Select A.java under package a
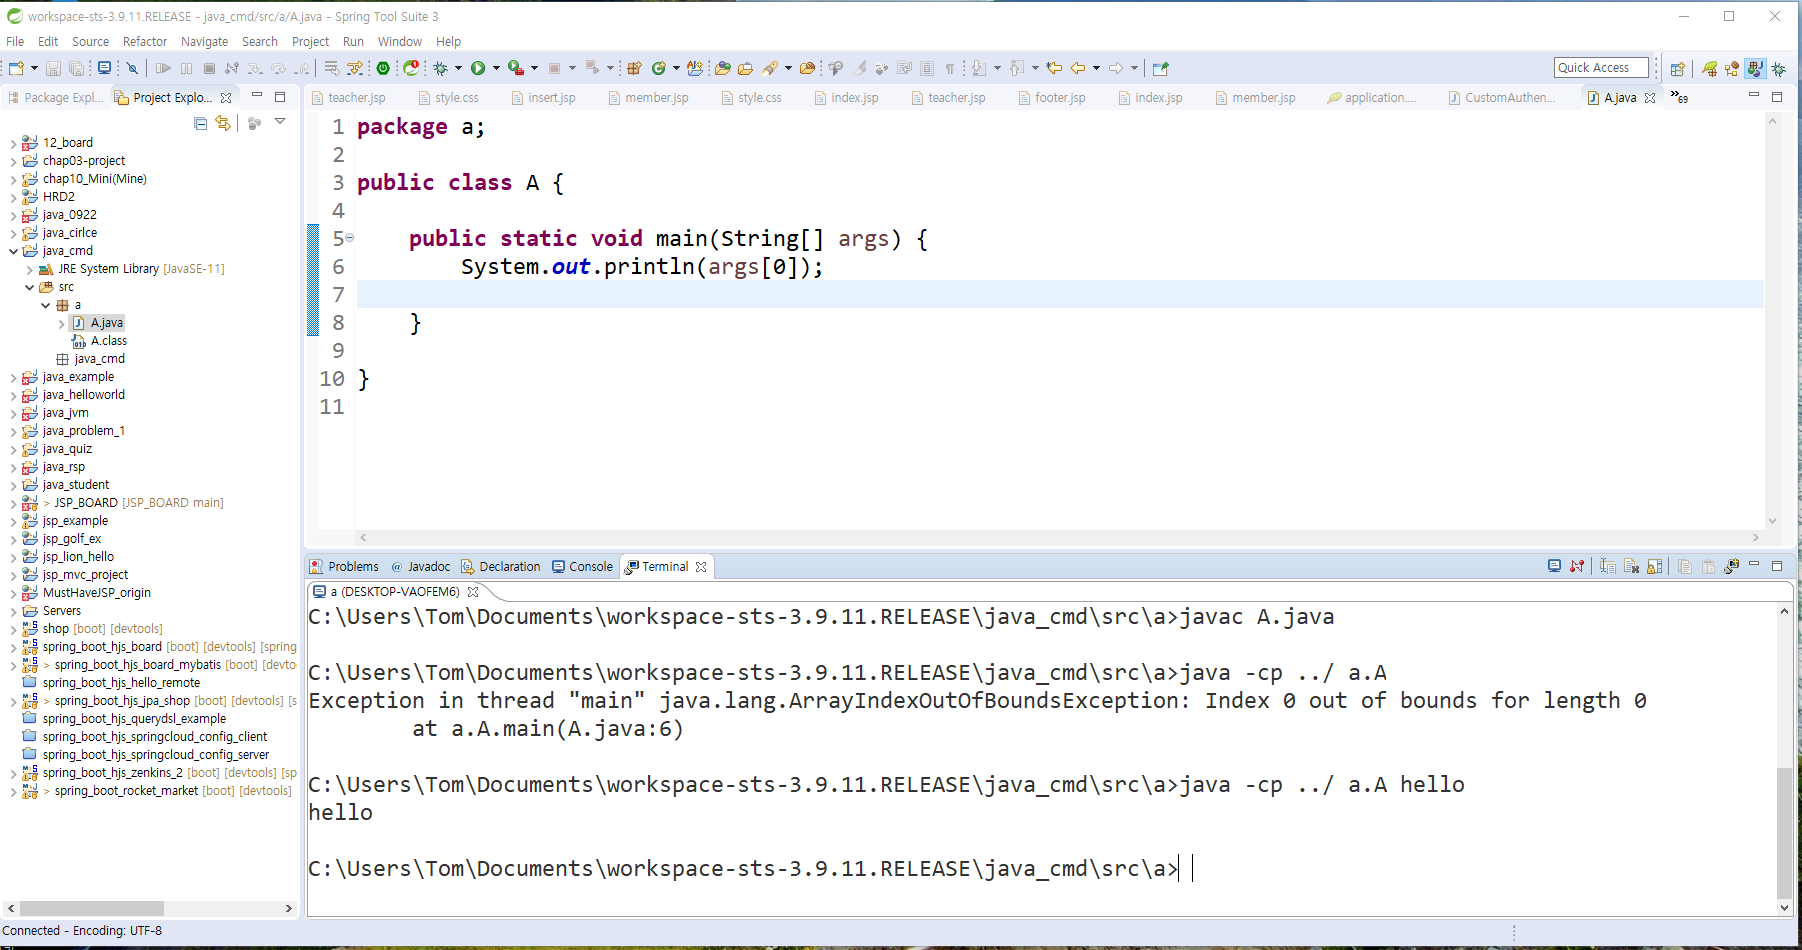 (105, 322)
